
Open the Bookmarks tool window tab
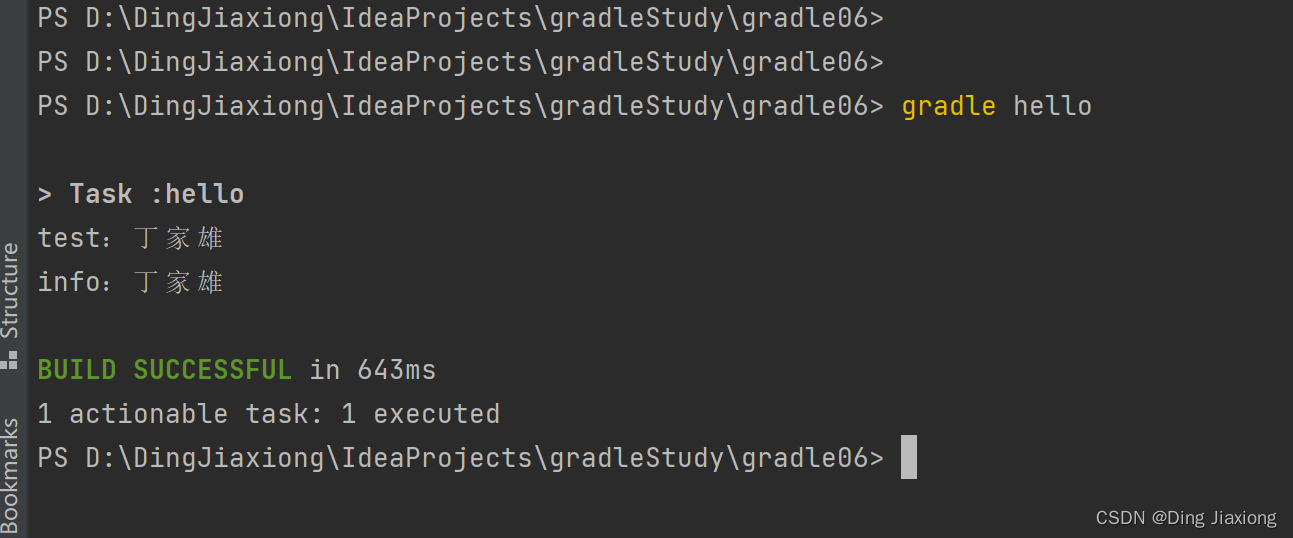point(11,473)
